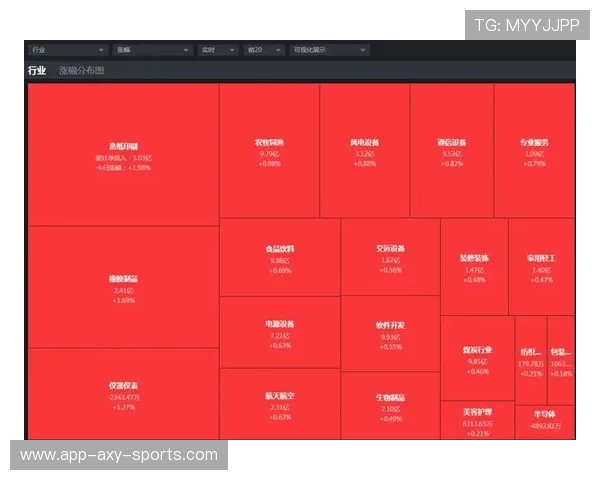Open the 行业 dropdown

68,49
